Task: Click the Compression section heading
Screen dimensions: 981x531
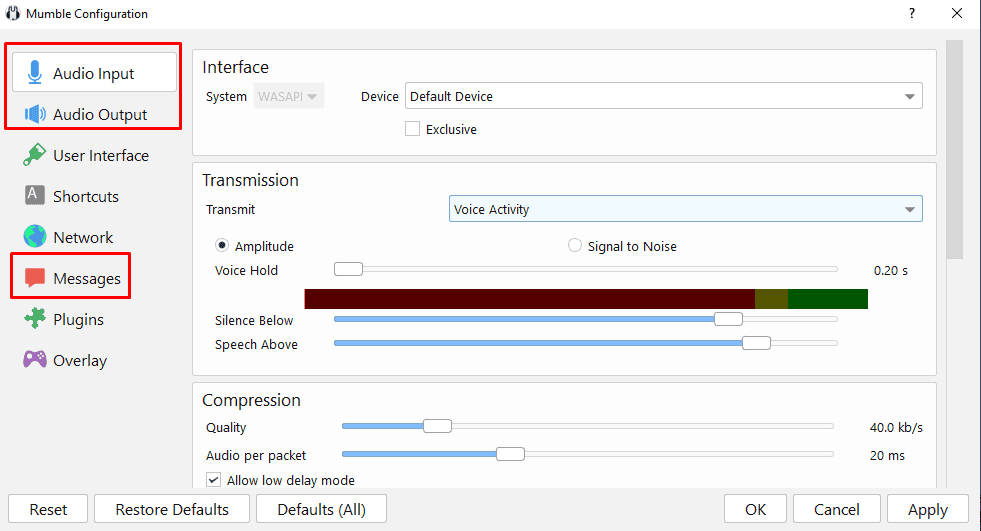Action: coord(252,400)
